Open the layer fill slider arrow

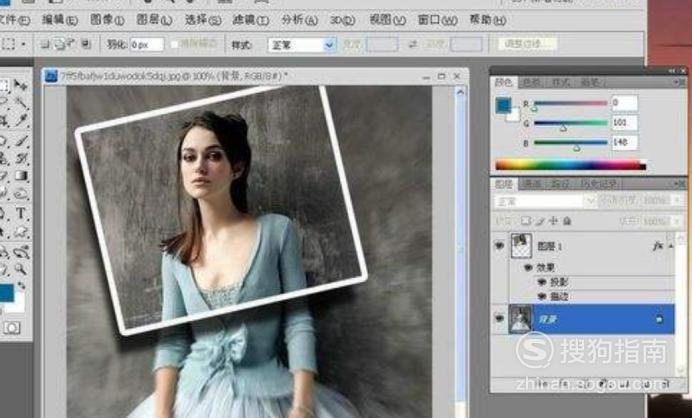(677, 221)
